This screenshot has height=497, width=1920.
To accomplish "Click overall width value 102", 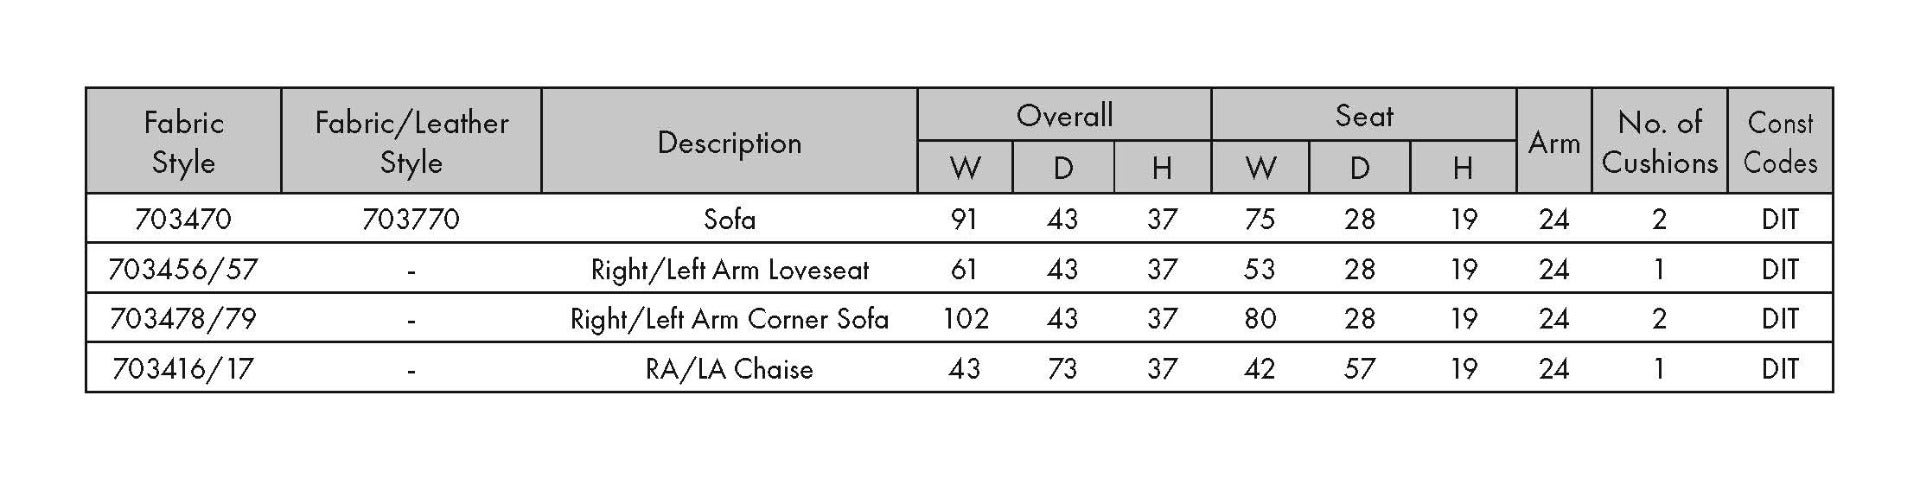I will point(965,319).
